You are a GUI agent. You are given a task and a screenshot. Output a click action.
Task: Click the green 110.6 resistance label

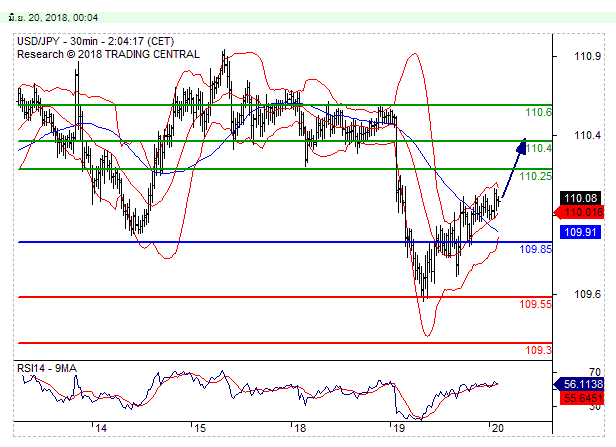538,112
